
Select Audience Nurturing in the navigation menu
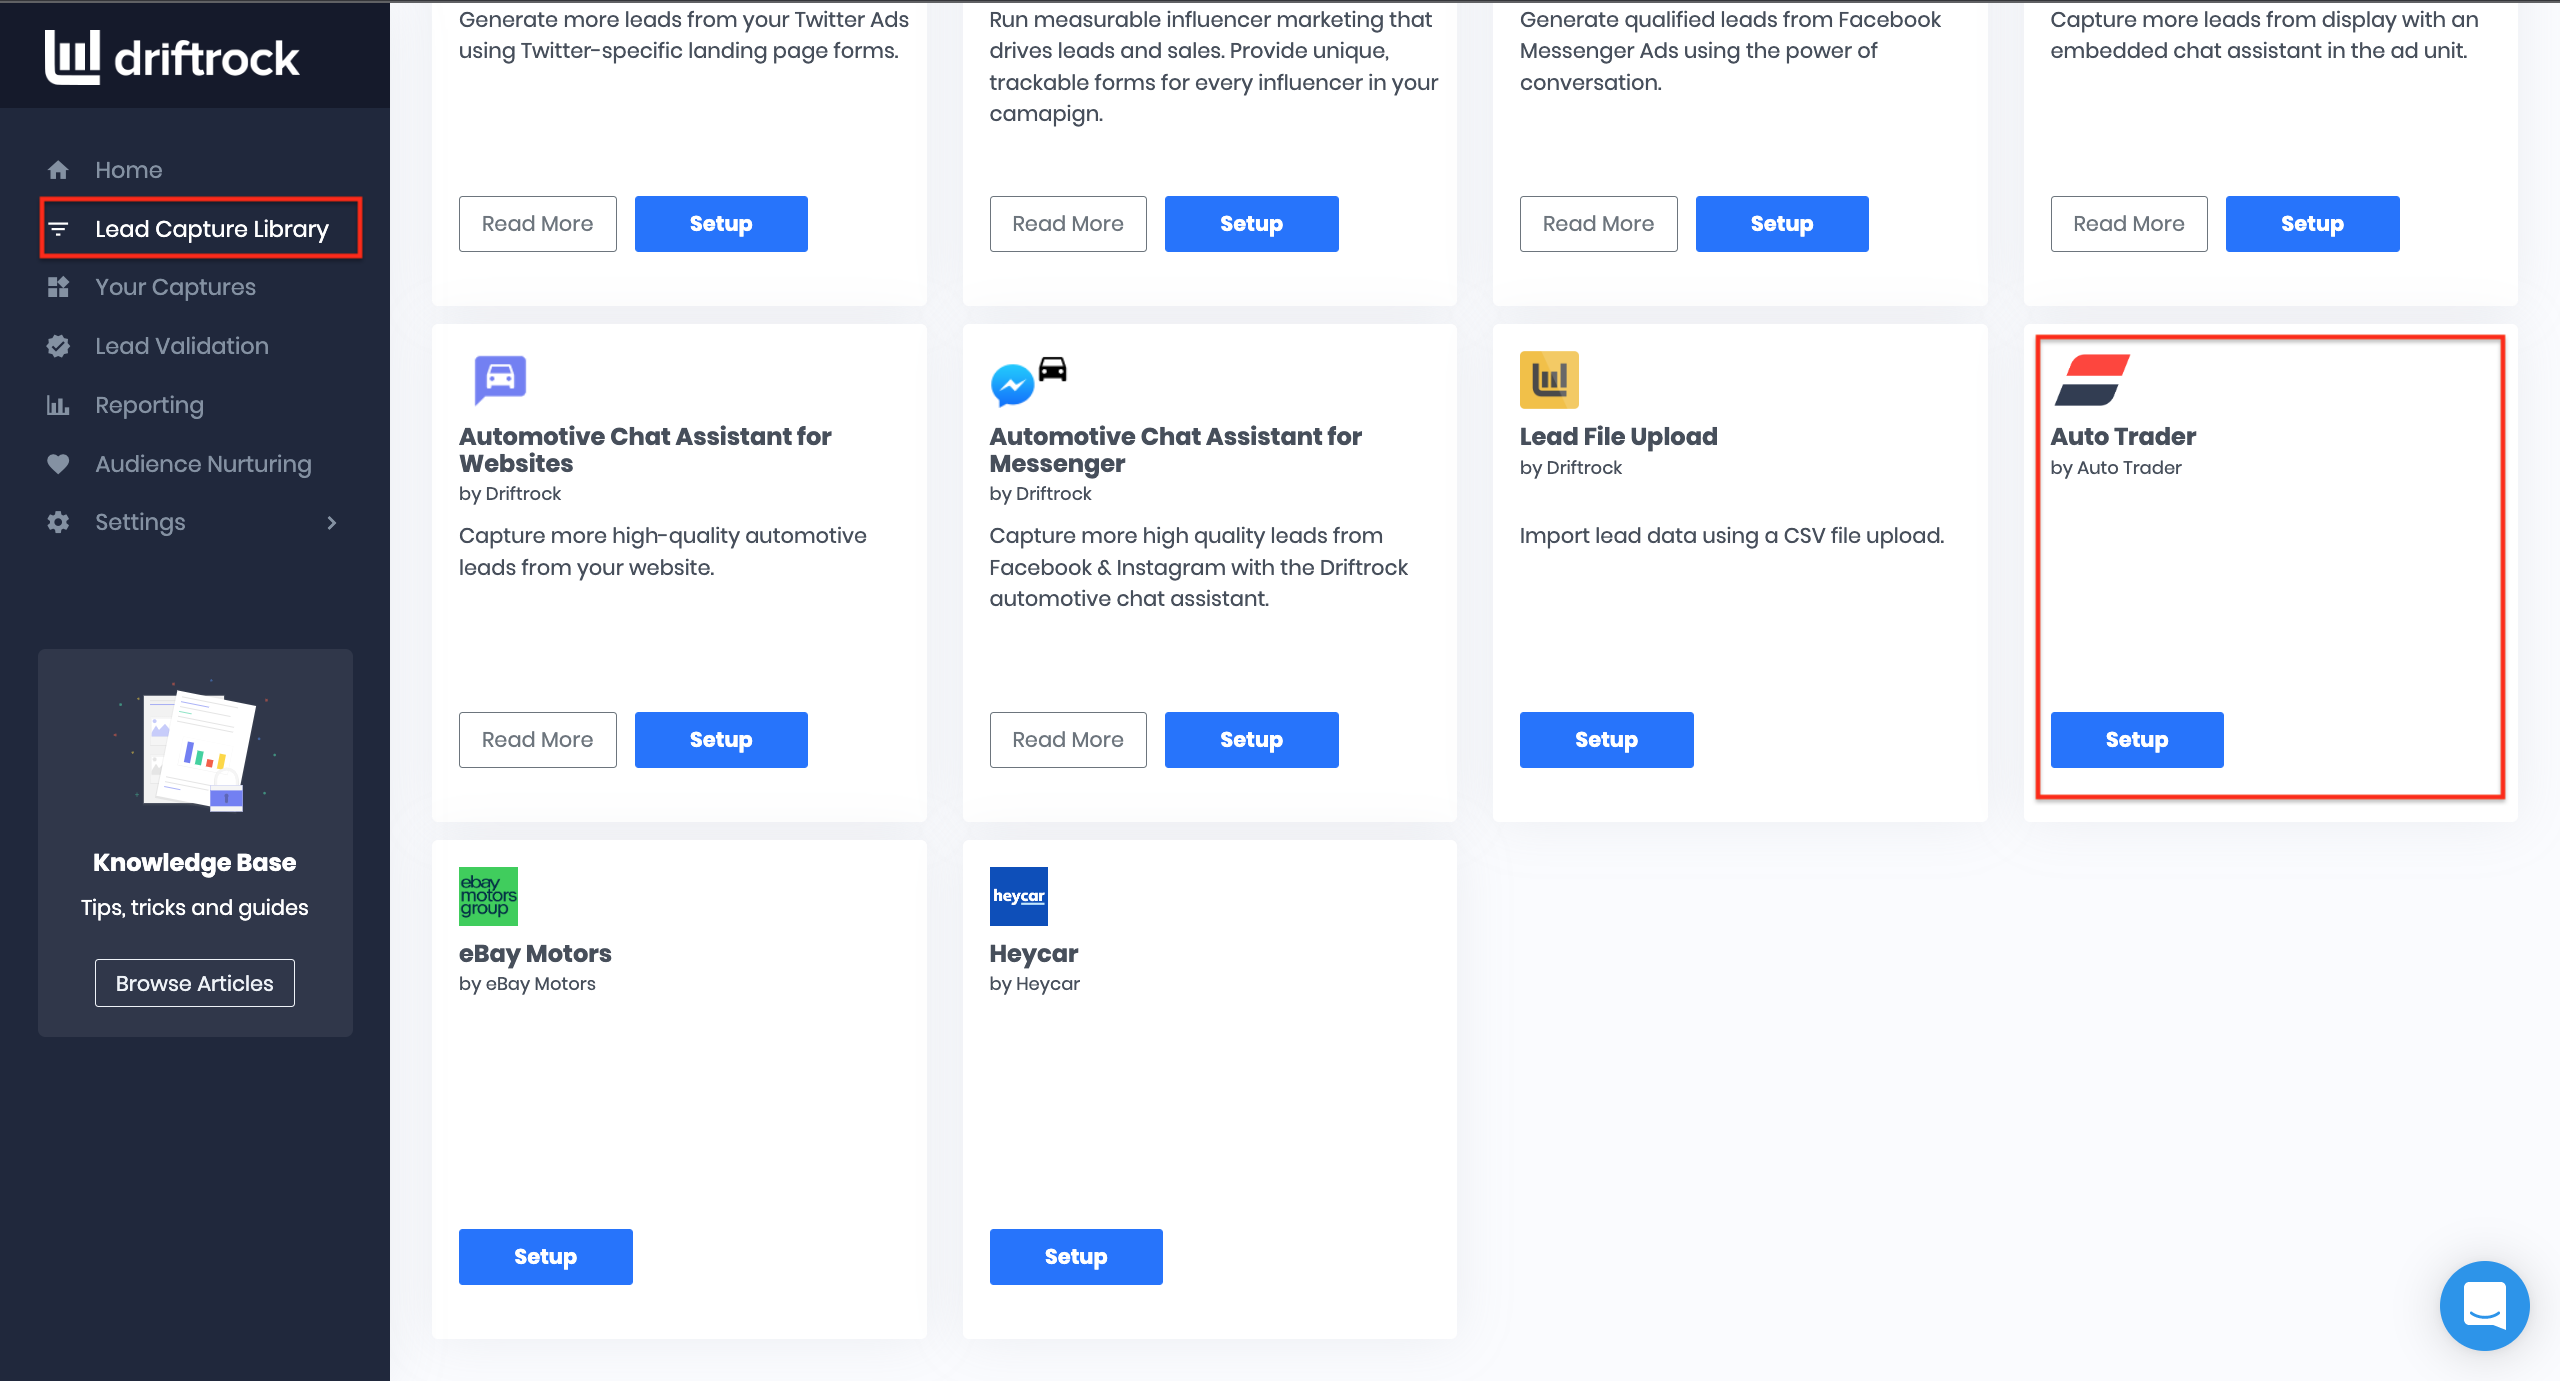203,463
